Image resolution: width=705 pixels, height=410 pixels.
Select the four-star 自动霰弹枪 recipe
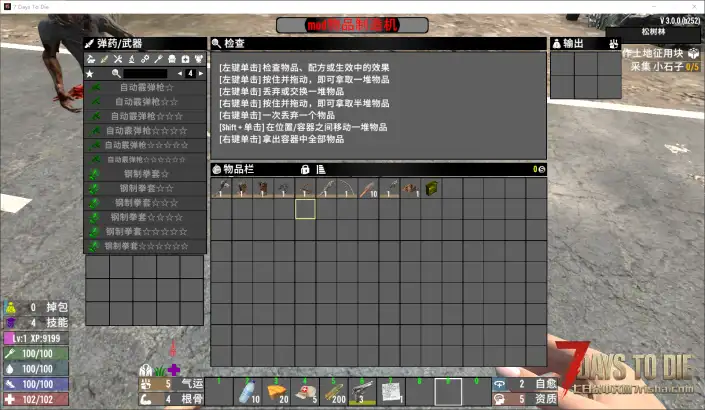point(145,130)
